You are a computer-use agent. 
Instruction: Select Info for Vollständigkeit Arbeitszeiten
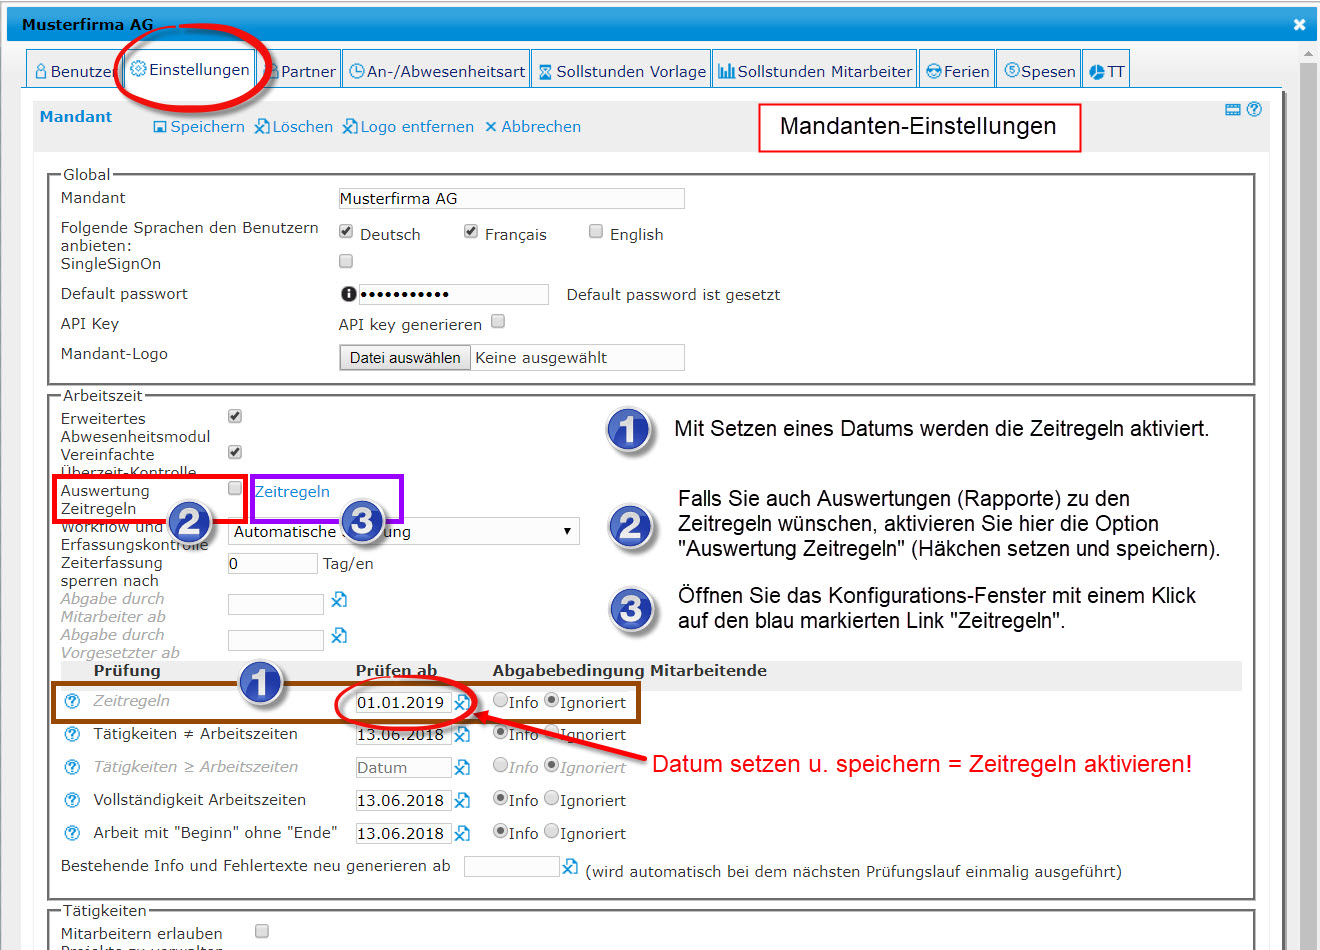click(x=501, y=798)
